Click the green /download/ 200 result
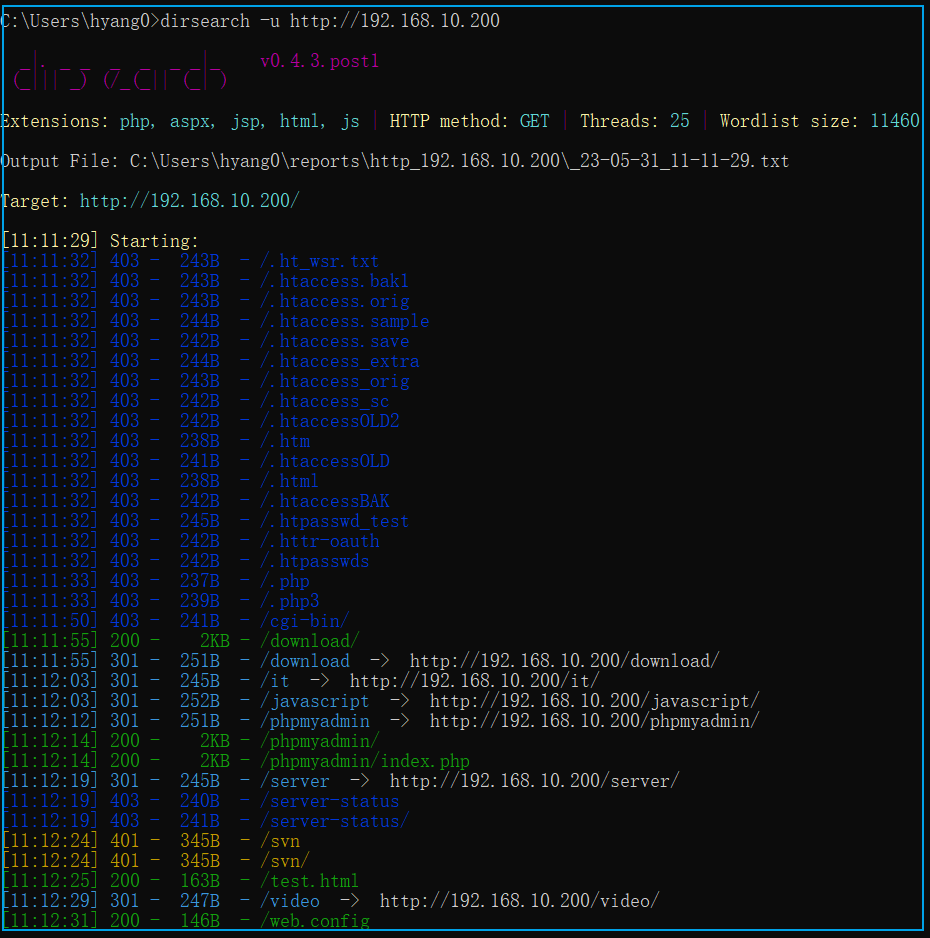The width and height of the screenshot is (930, 938). pos(310,641)
